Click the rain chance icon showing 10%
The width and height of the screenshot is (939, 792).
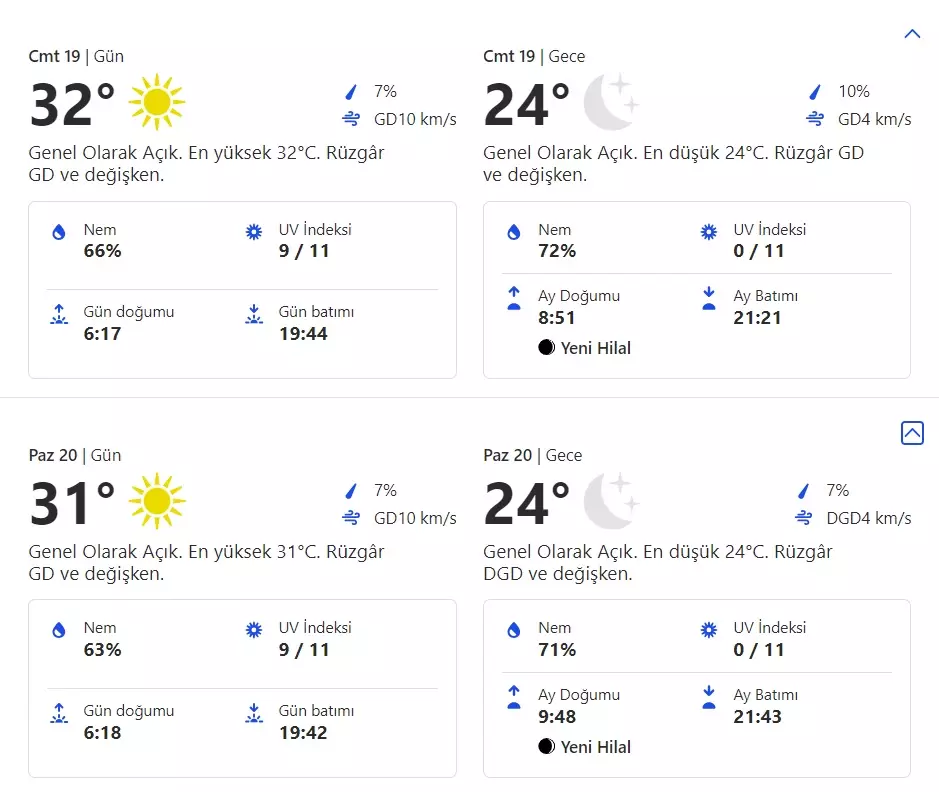tap(816, 92)
